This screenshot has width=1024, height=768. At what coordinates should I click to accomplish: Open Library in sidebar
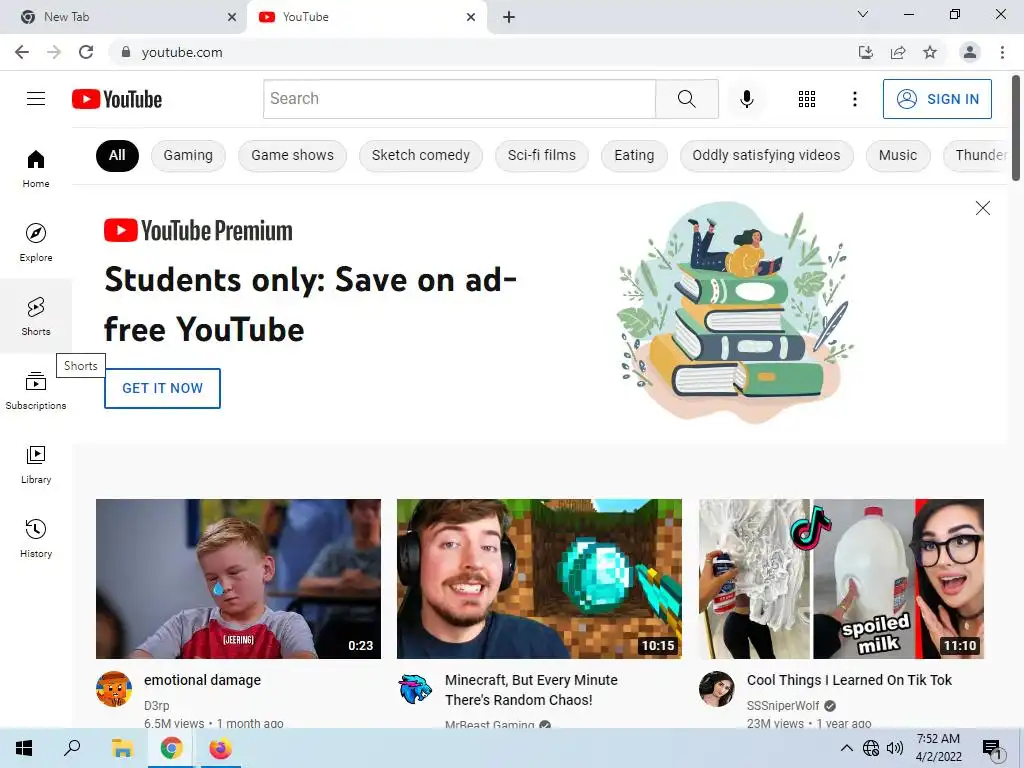click(36, 464)
